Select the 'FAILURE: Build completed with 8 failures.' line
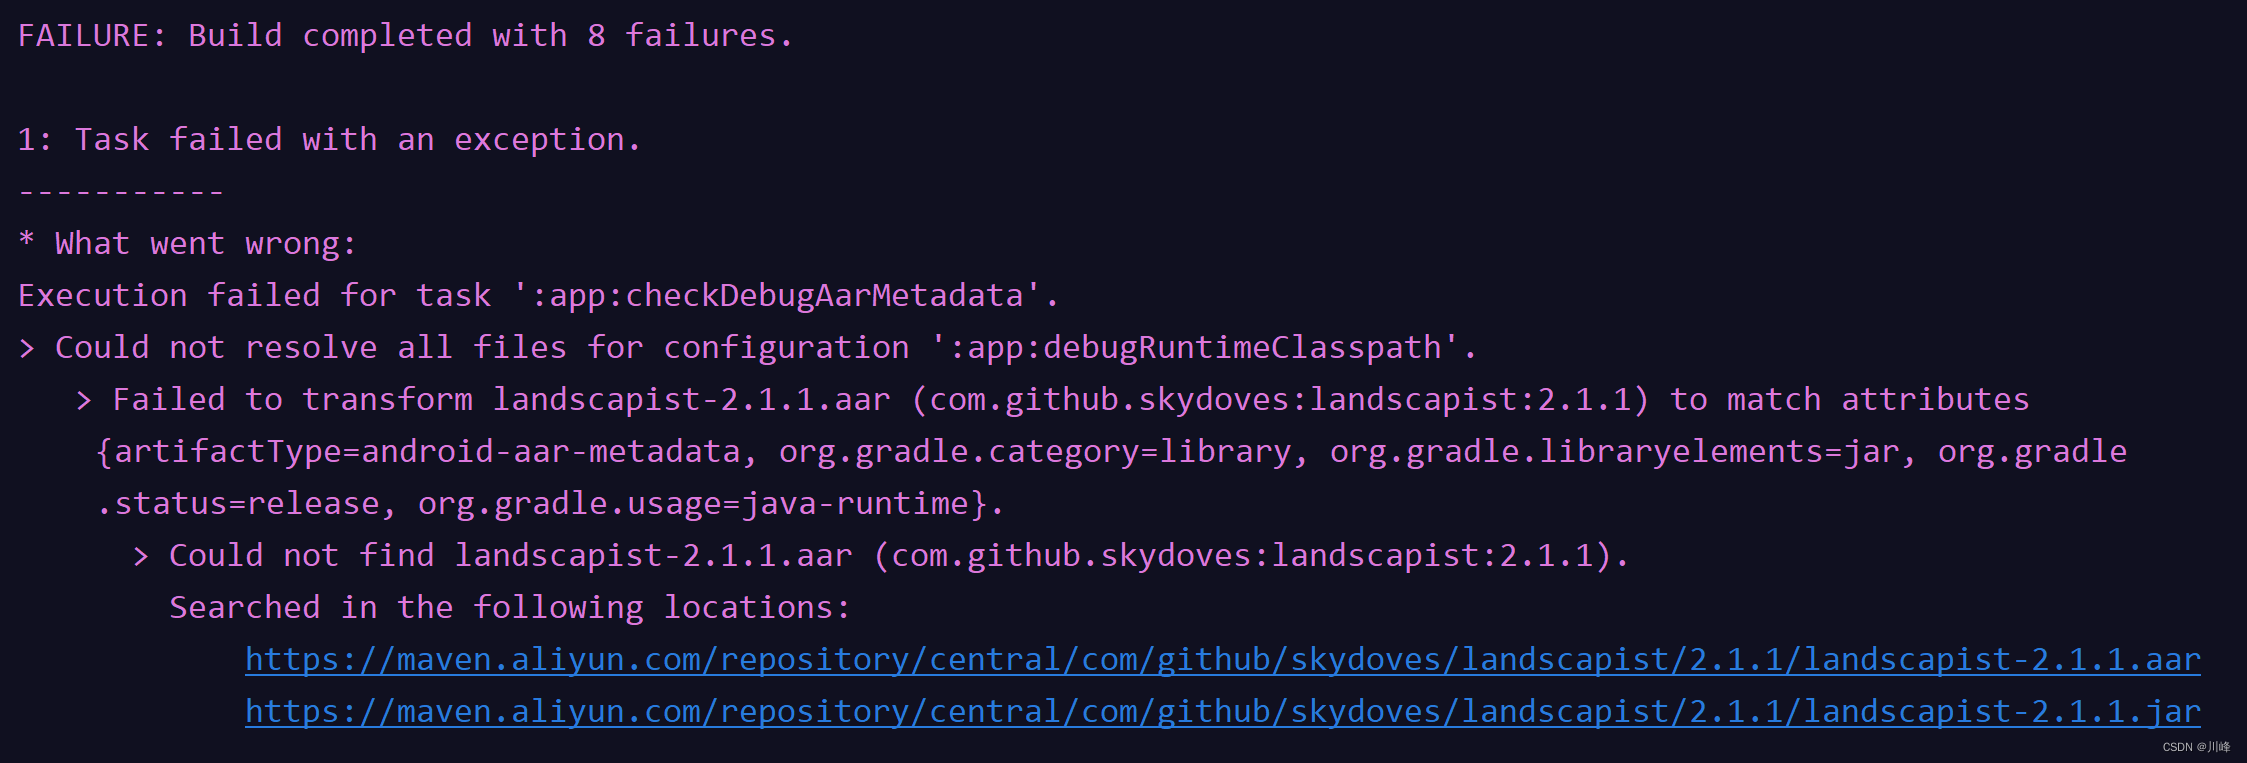Screen dimensions: 2247x763 click(x=405, y=36)
